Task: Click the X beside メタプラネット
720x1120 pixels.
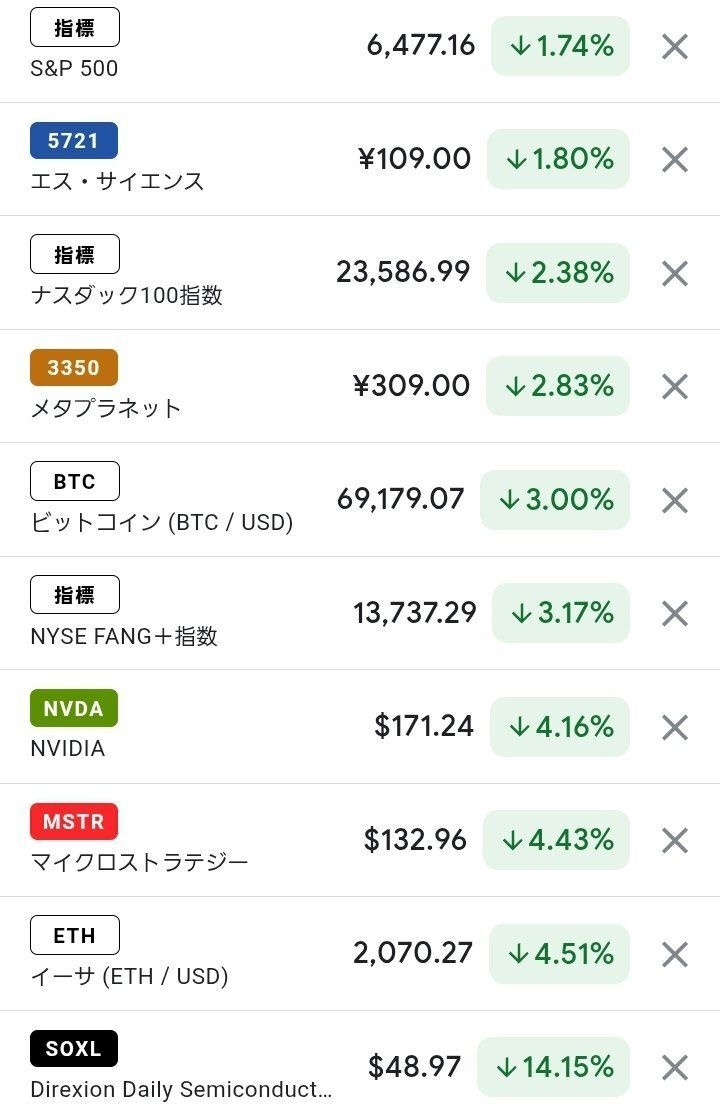Action: (675, 386)
